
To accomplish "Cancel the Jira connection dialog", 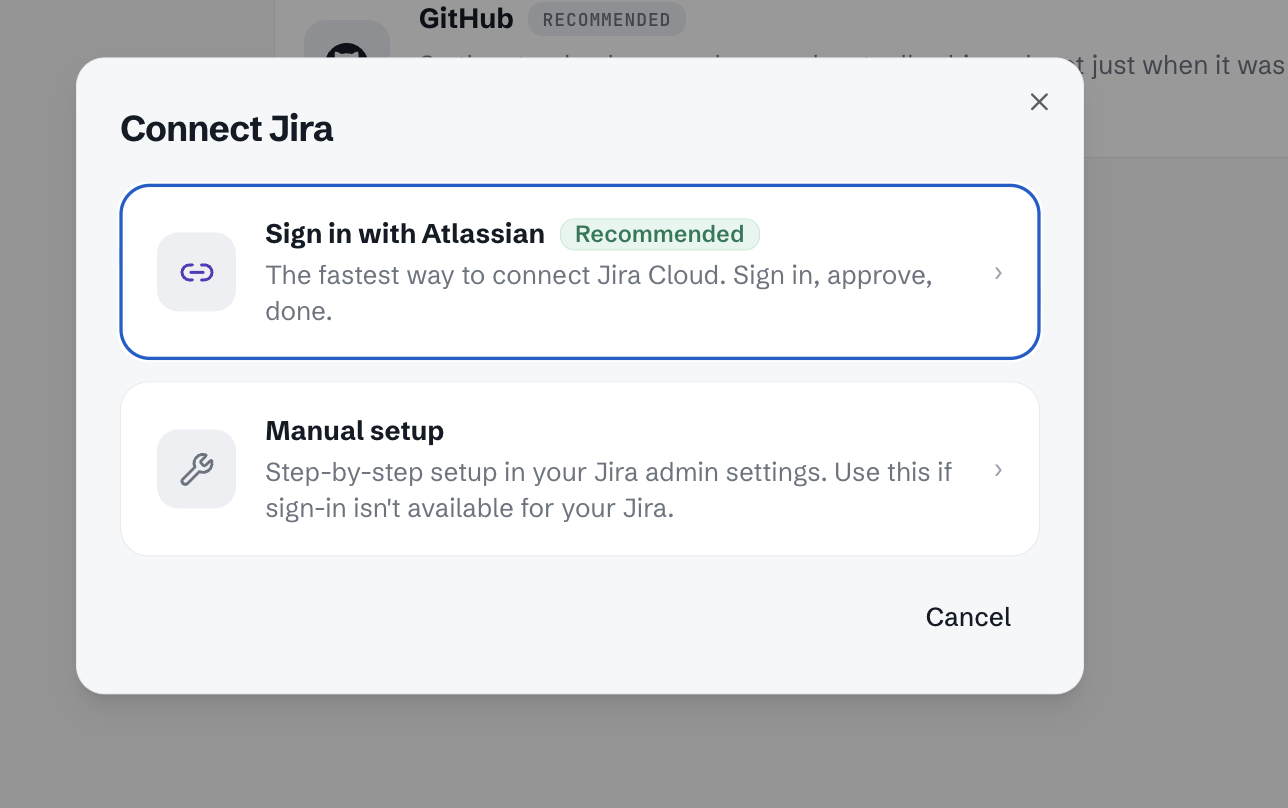I will 968,617.
